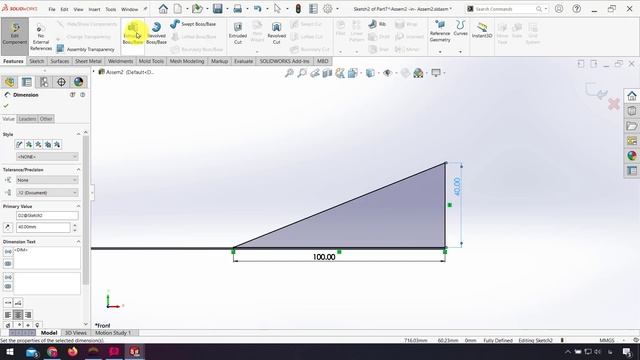Open the Tolerance type None dropdown

[x=47, y=180]
